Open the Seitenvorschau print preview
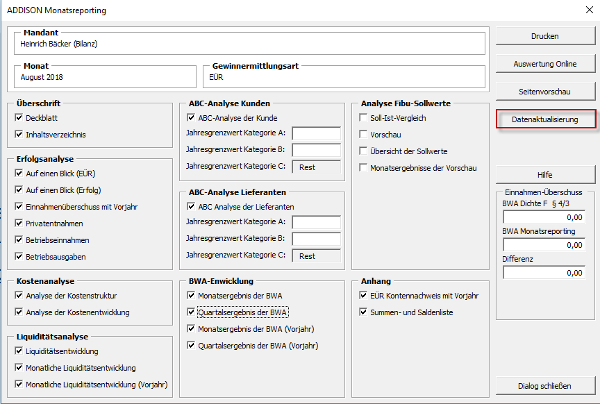 pyautogui.click(x=545, y=92)
